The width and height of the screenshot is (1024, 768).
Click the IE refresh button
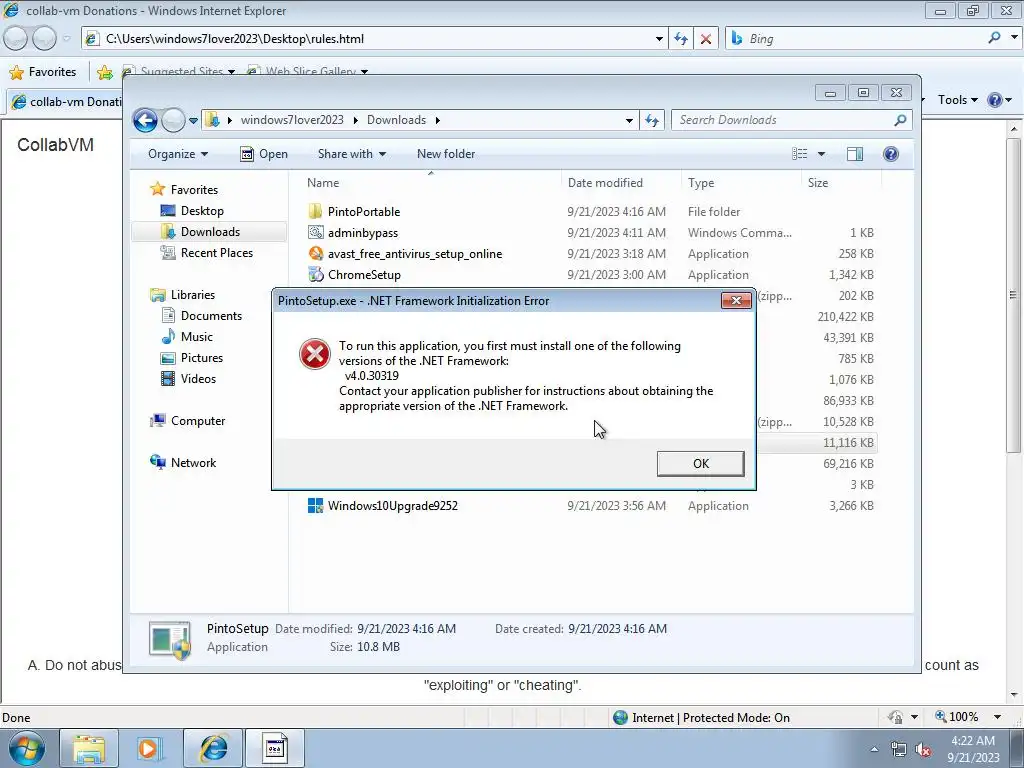pos(680,39)
